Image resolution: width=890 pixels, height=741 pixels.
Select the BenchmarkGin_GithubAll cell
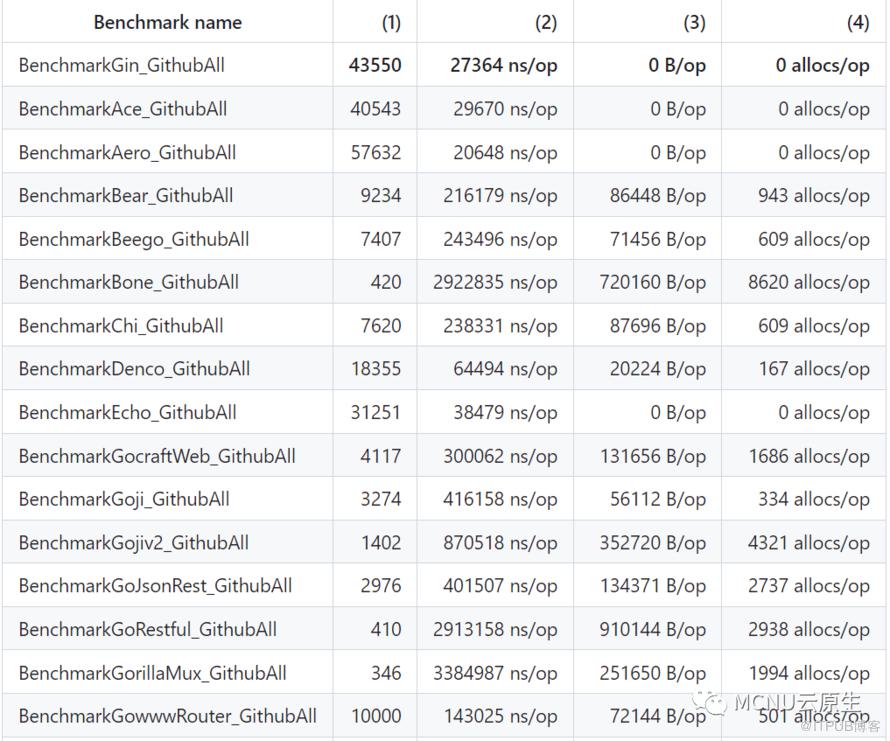tap(121, 65)
